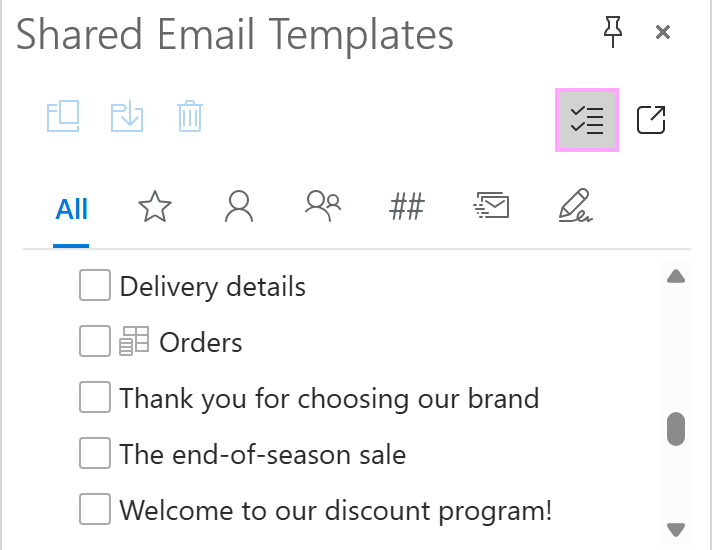Open the Thank you for choosing our brand template
This screenshot has width=712, height=550.
[x=329, y=398]
